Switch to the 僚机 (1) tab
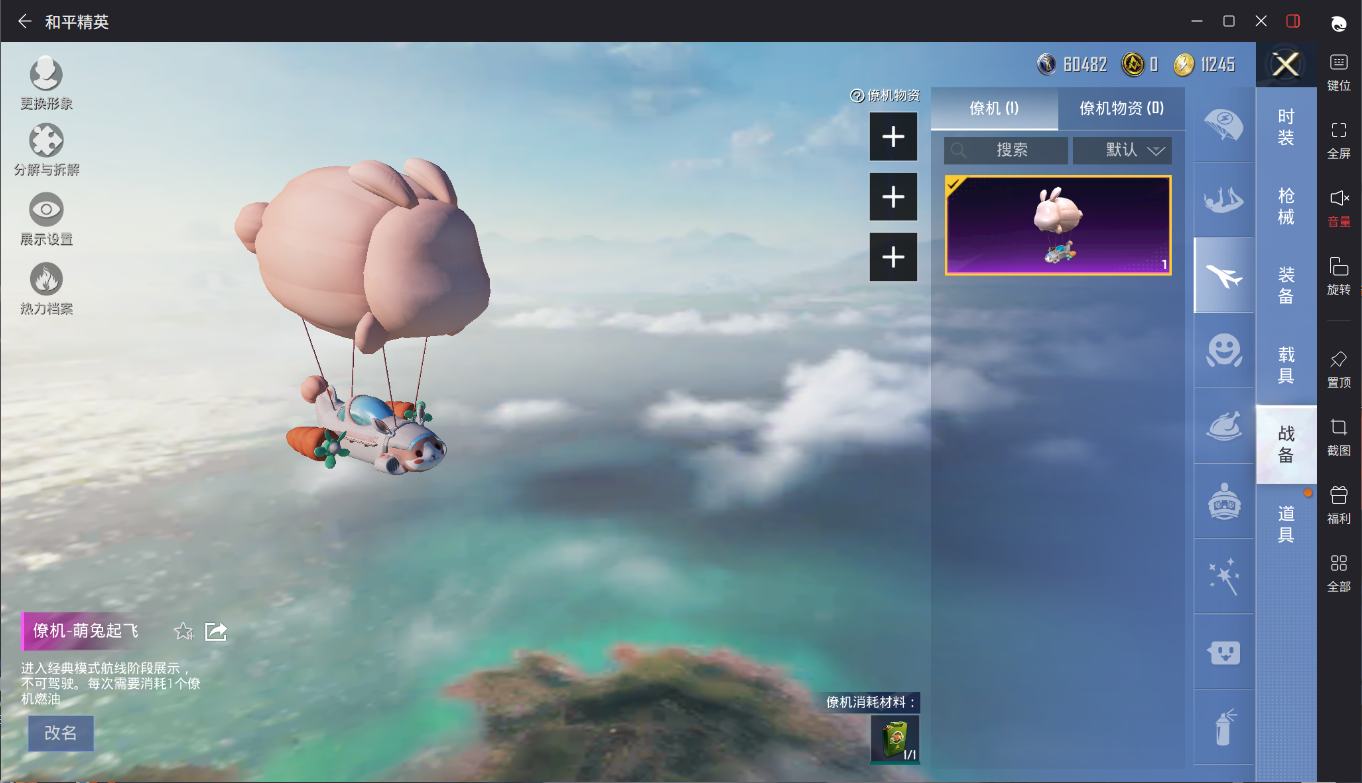The image size is (1362, 783). pyautogui.click(x=994, y=108)
